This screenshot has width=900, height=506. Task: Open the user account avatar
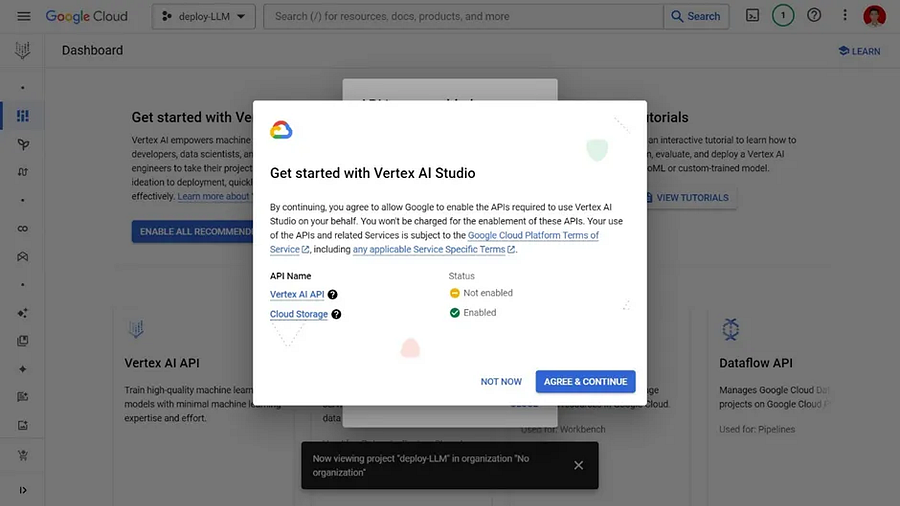pos(874,16)
